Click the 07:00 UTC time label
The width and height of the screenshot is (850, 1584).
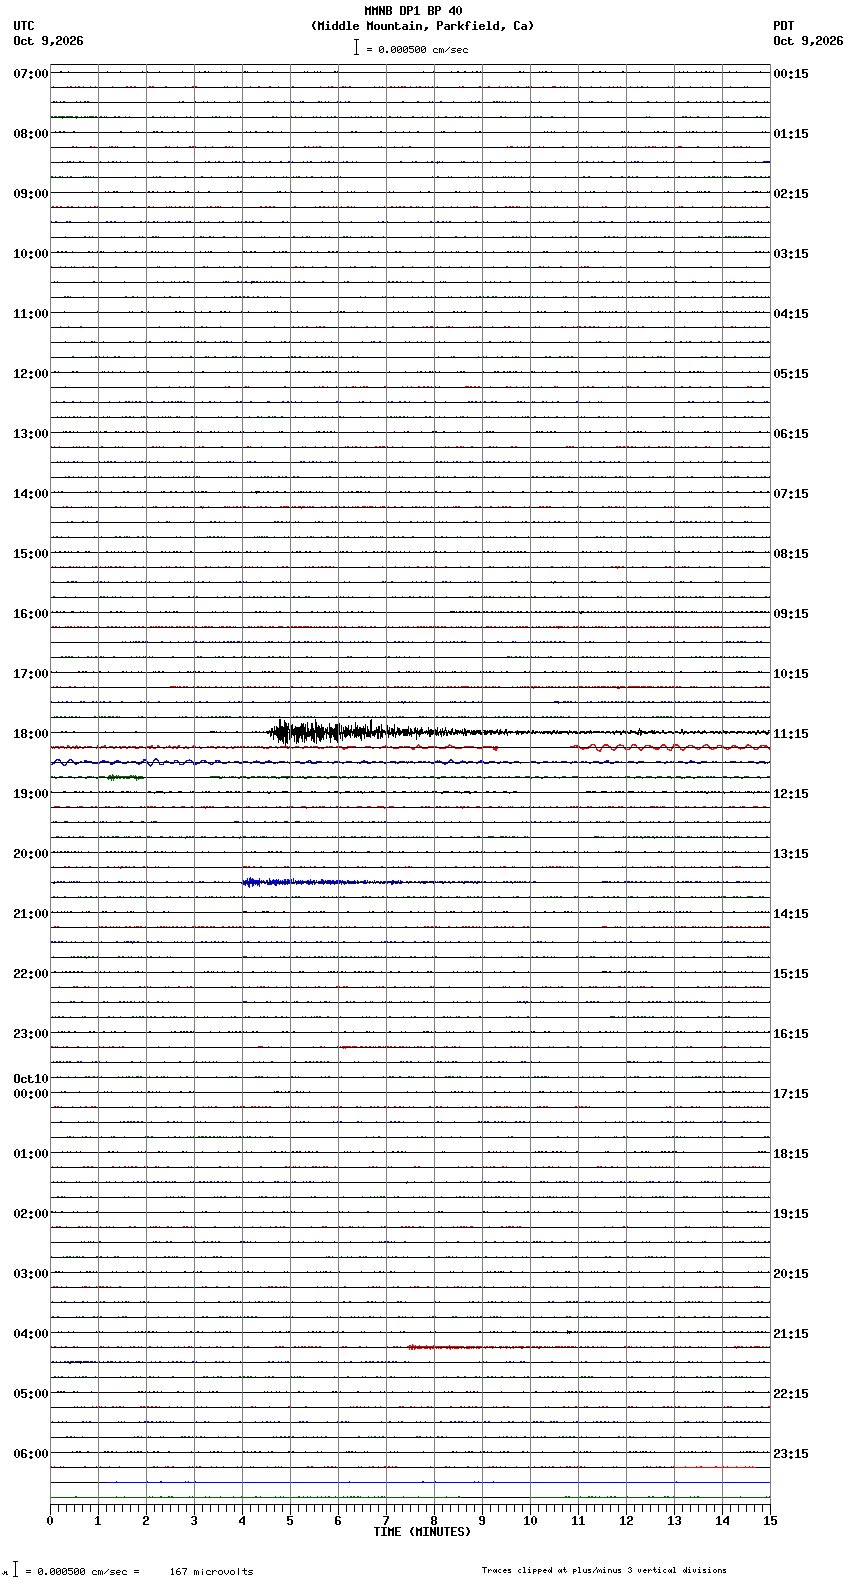pos(31,74)
